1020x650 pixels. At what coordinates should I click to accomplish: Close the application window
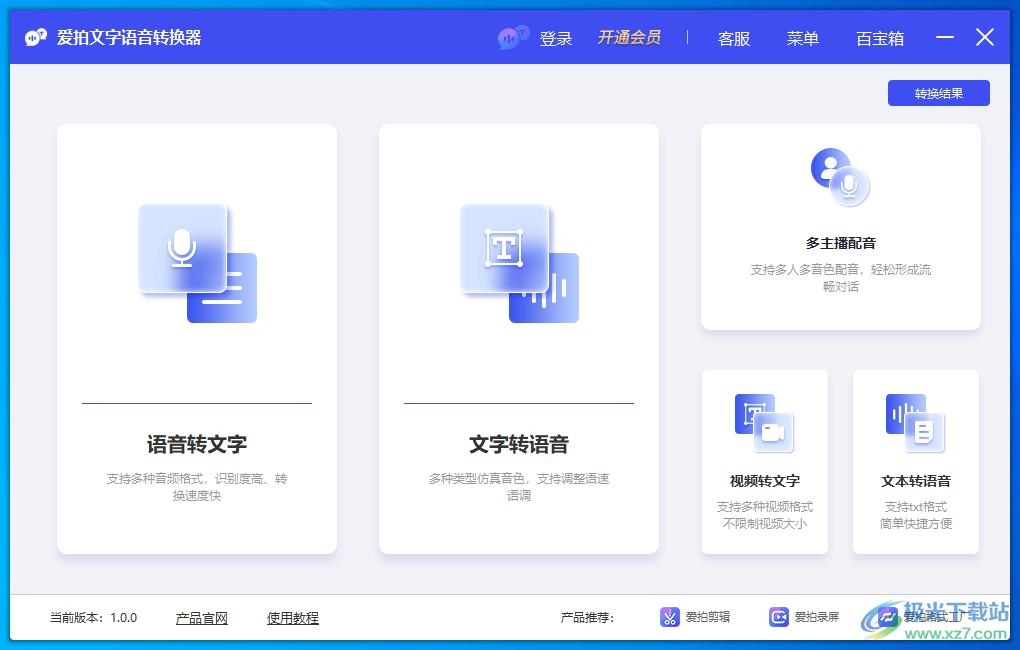click(x=985, y=37)
